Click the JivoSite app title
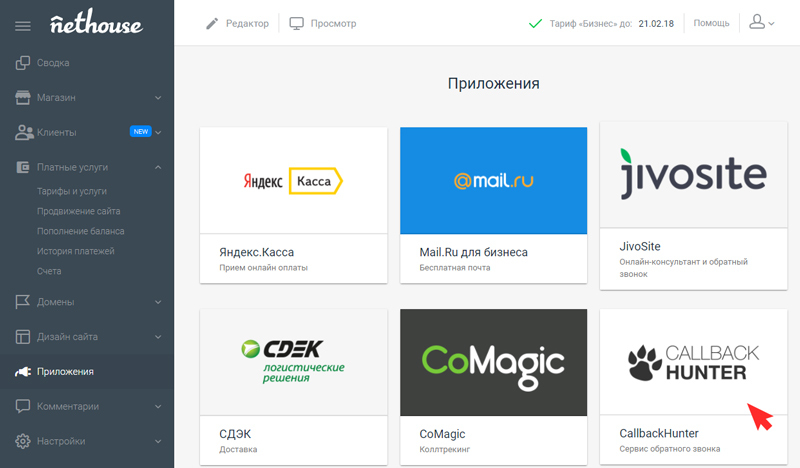800x468 pixels. pos(640,247)
